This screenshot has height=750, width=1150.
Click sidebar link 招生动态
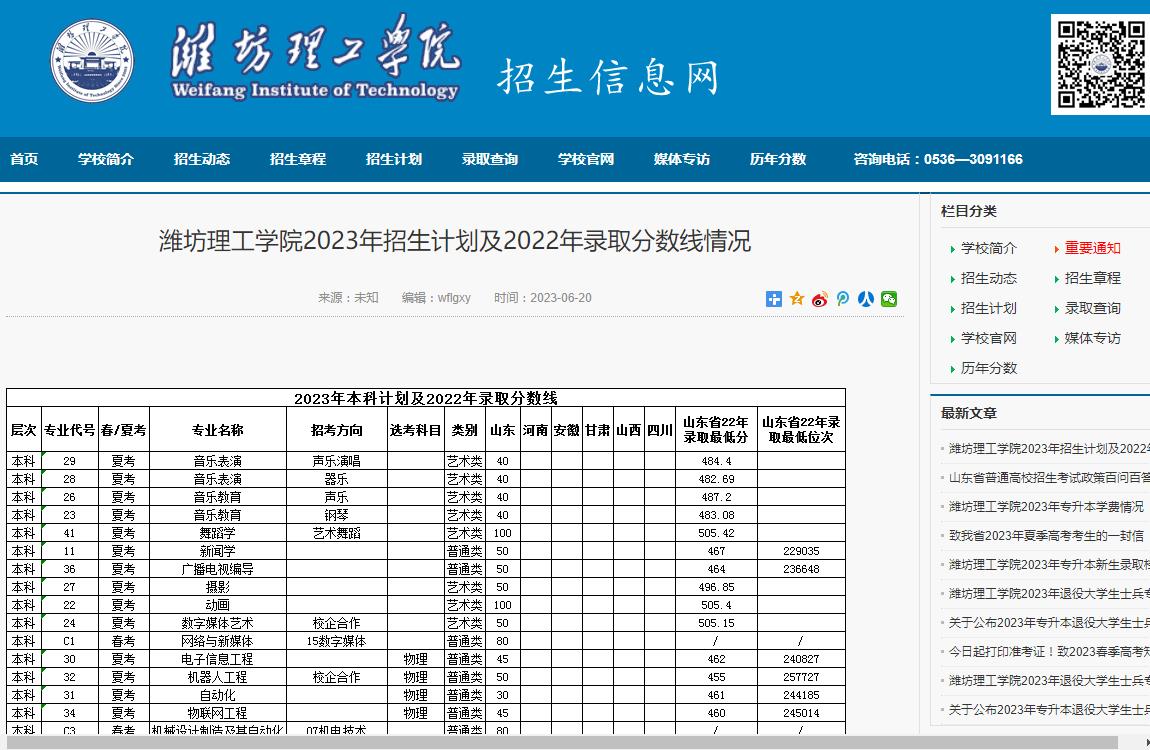[989, 279]
